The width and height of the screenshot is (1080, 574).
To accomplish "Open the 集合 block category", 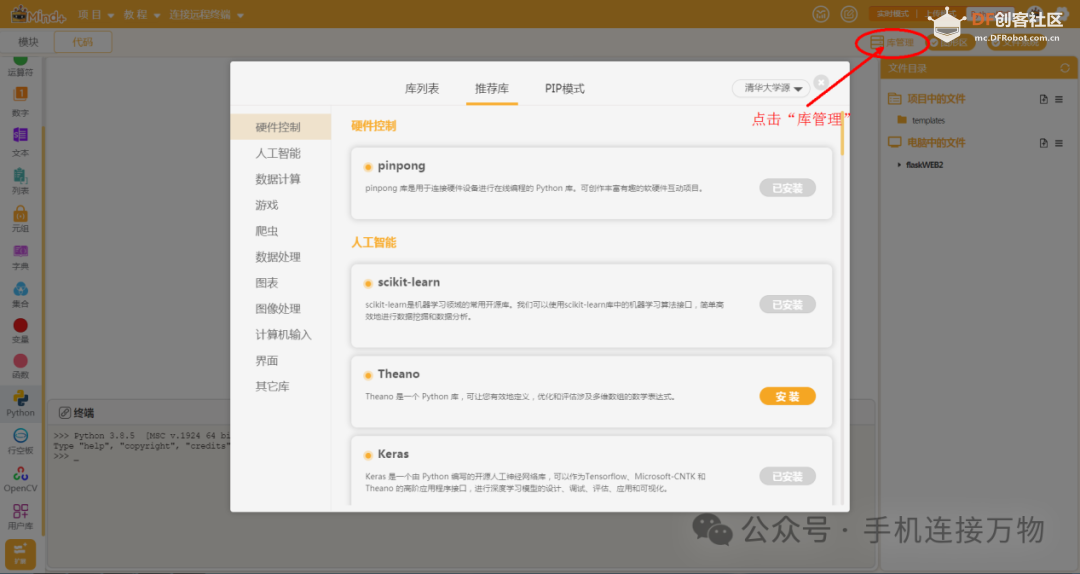I will [20, 294].
